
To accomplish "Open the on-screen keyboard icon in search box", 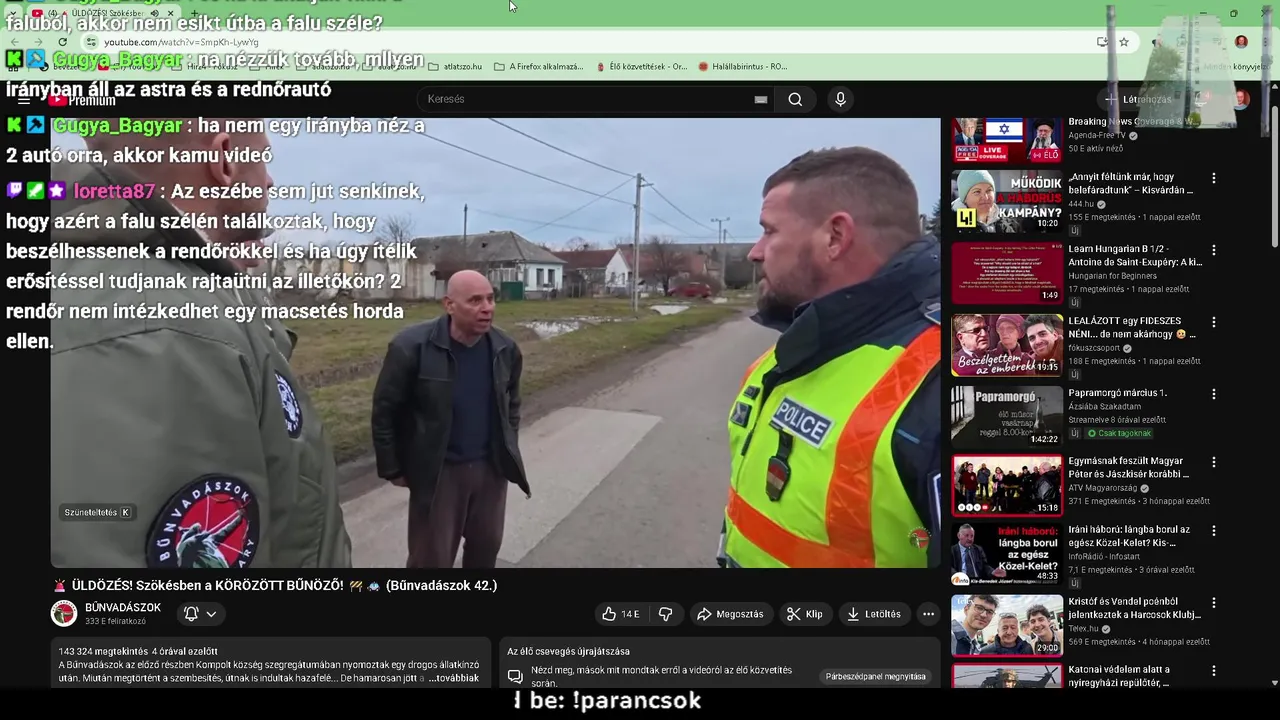I will pyautogui.click(x=761, y=99).
